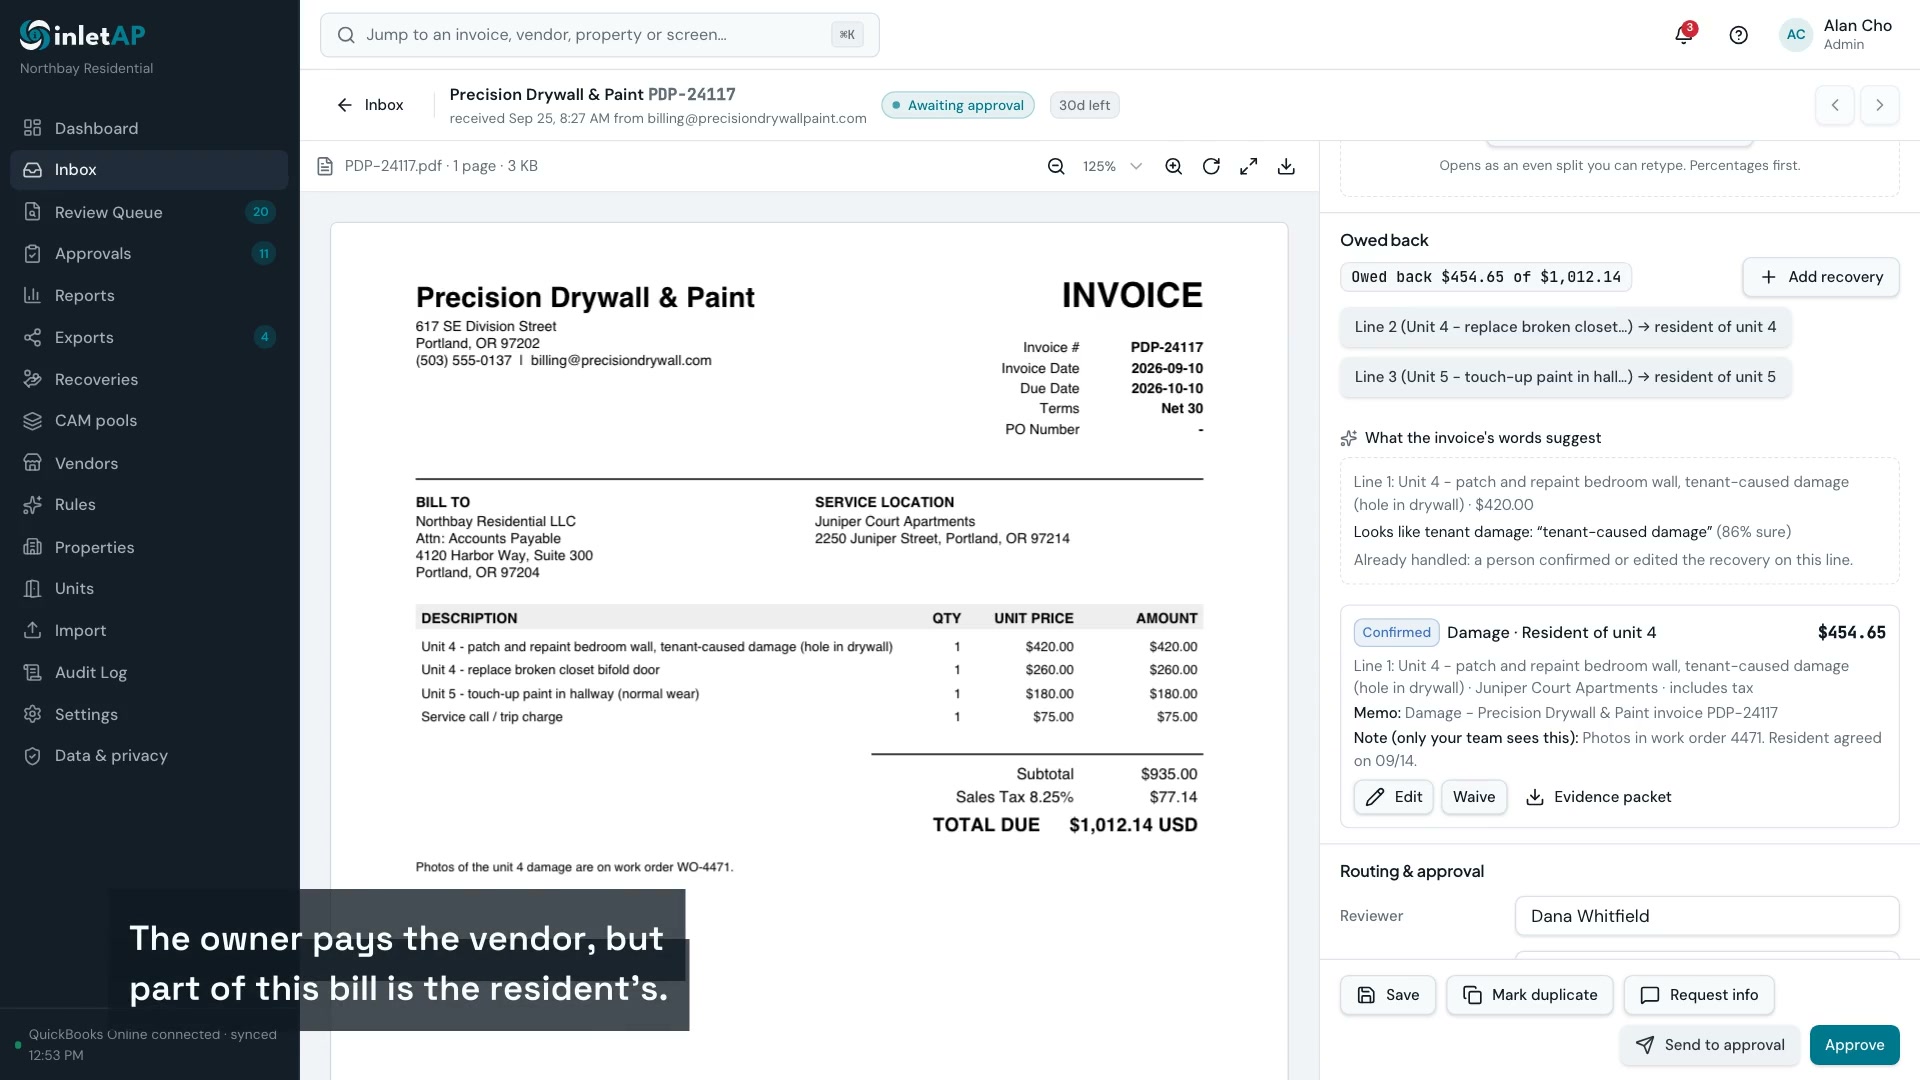Click the $454.65 recovery amount

click(1852, 632)
